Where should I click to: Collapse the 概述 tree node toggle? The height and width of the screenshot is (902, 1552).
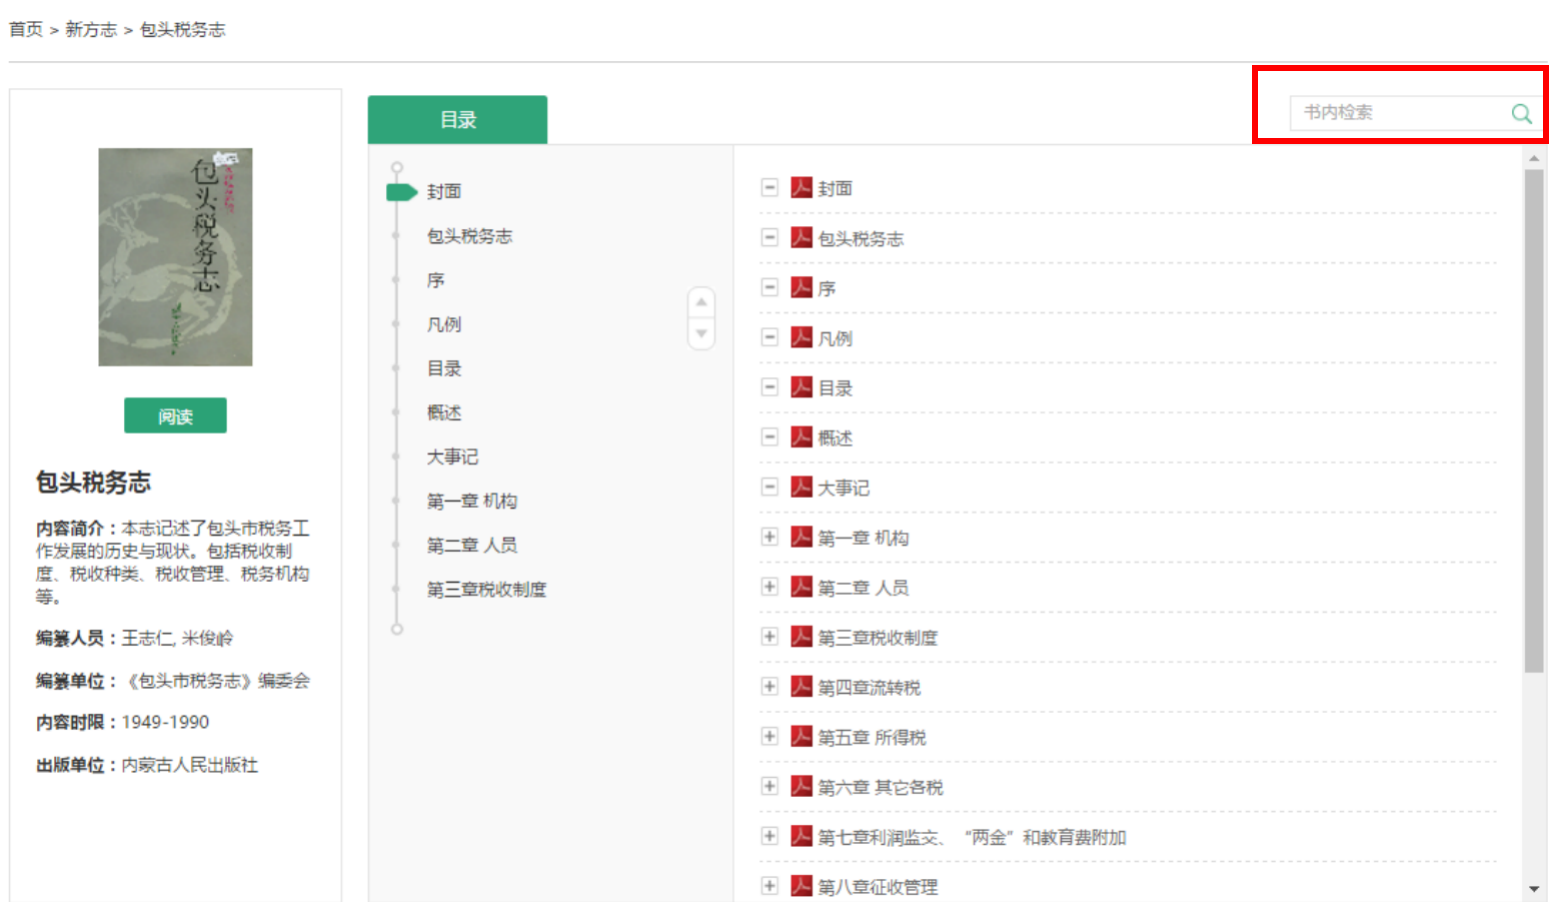769,437
